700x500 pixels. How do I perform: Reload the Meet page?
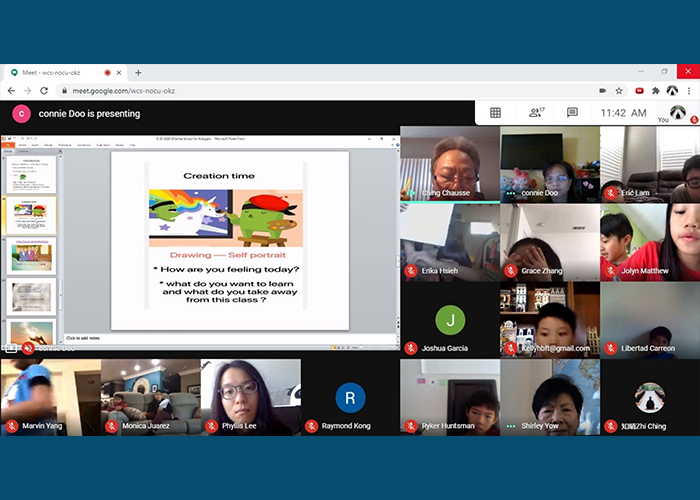tap(44, 91)
